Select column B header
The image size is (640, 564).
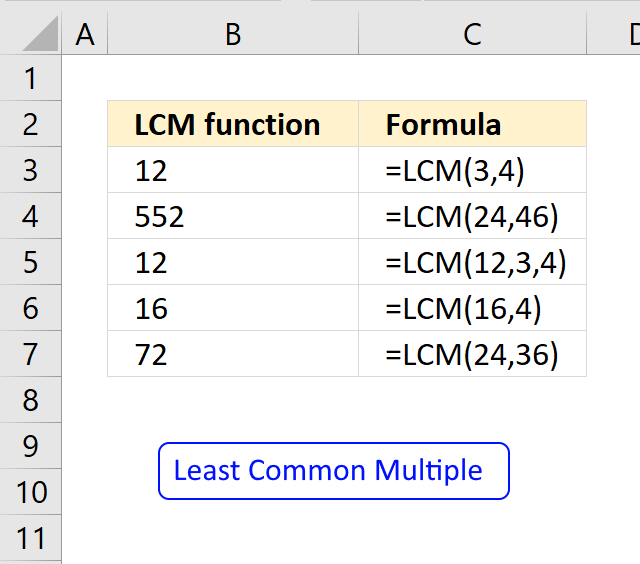pos(233,33)
